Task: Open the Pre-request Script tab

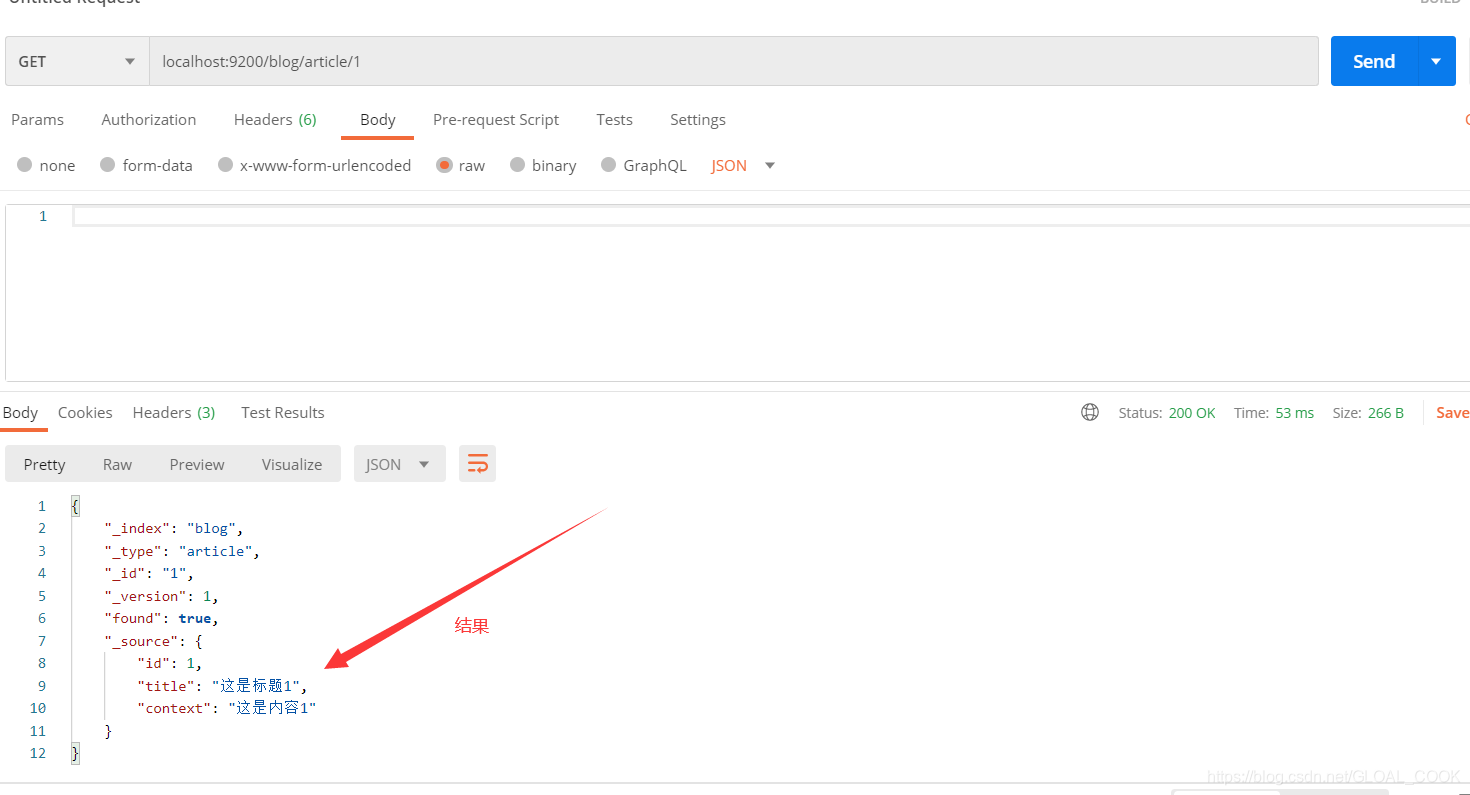Action: tap(496, 119)
